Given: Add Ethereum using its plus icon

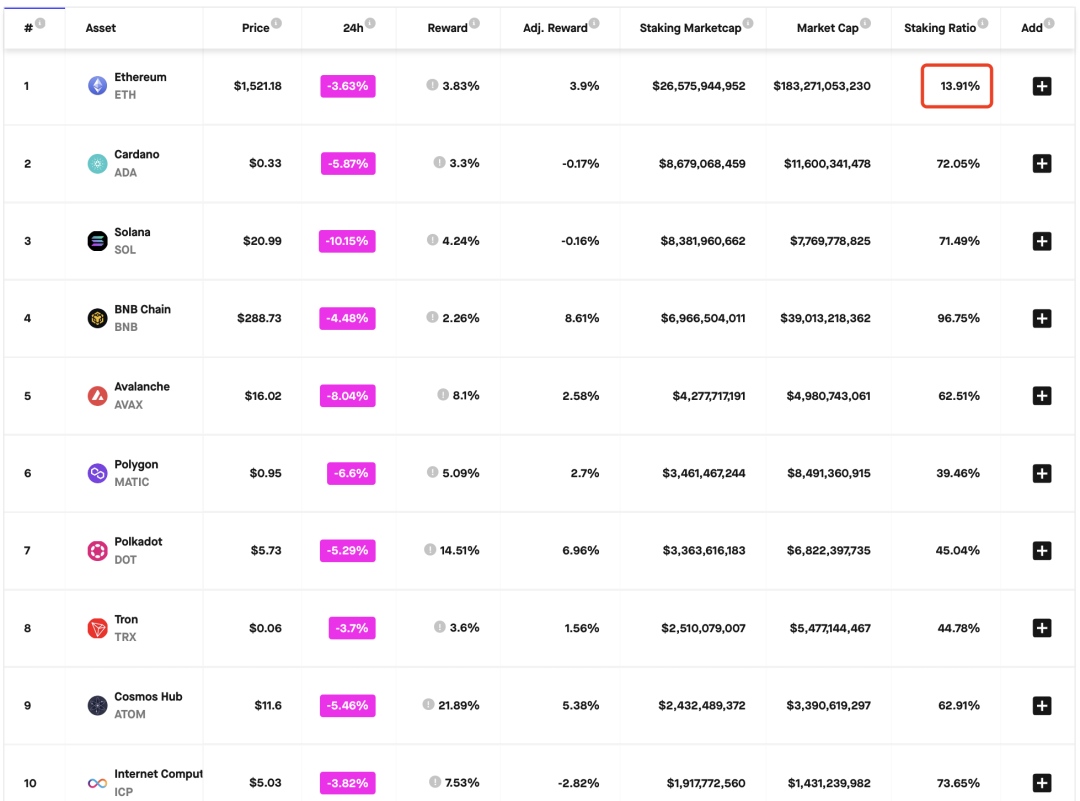Looking at the screenshot, I should pos(1041,86).
